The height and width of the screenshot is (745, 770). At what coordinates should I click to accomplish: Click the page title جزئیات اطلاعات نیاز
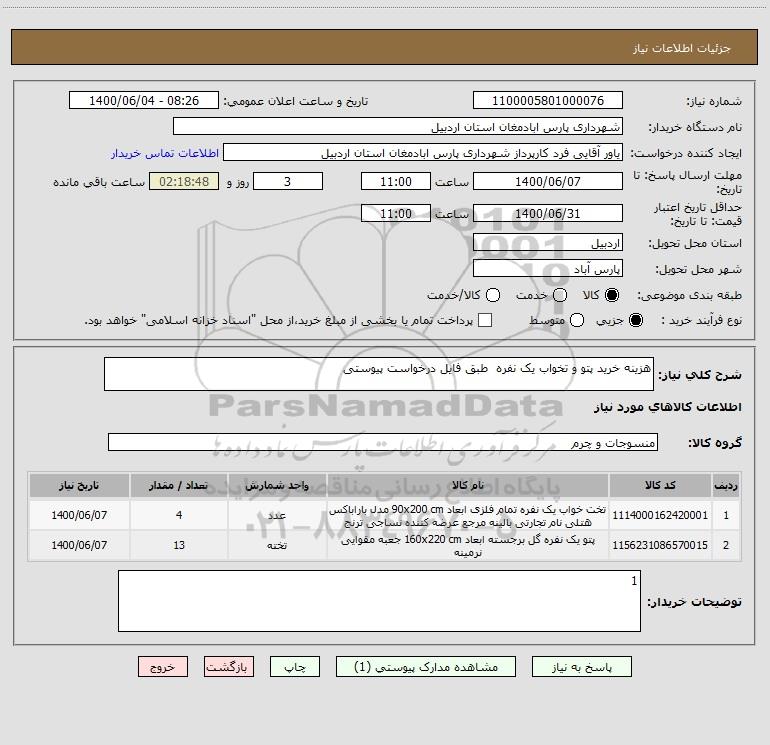click(x=682, y=48)
